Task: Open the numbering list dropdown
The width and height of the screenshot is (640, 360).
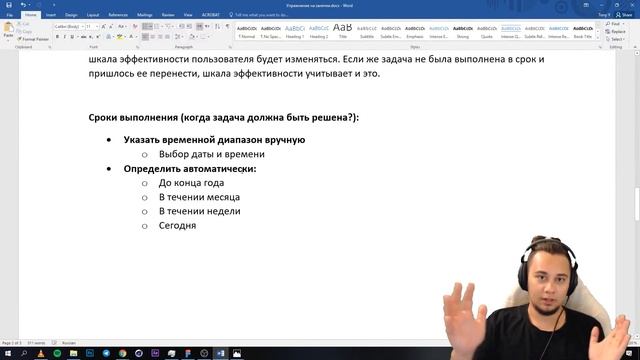Action: click(162, 27)
